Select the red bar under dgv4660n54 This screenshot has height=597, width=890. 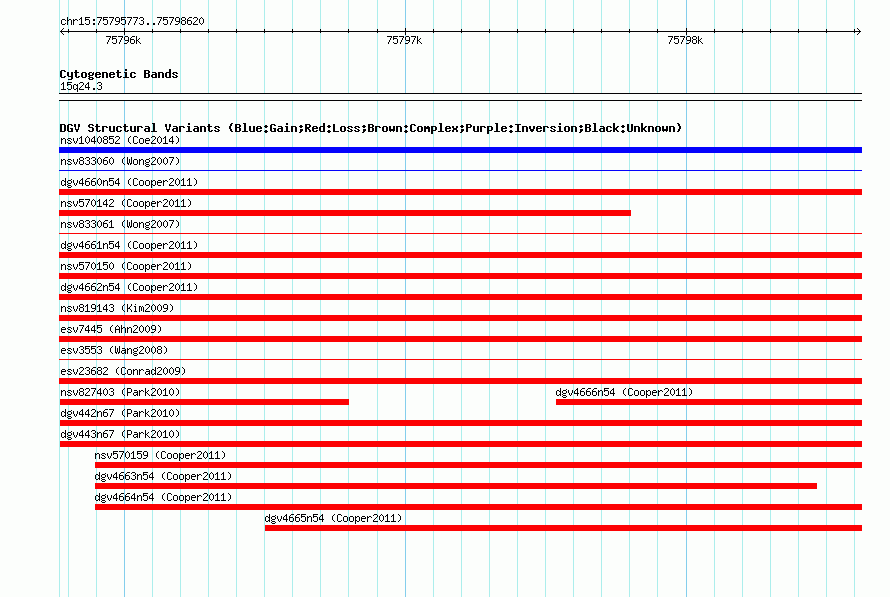(x=460, y=192)
